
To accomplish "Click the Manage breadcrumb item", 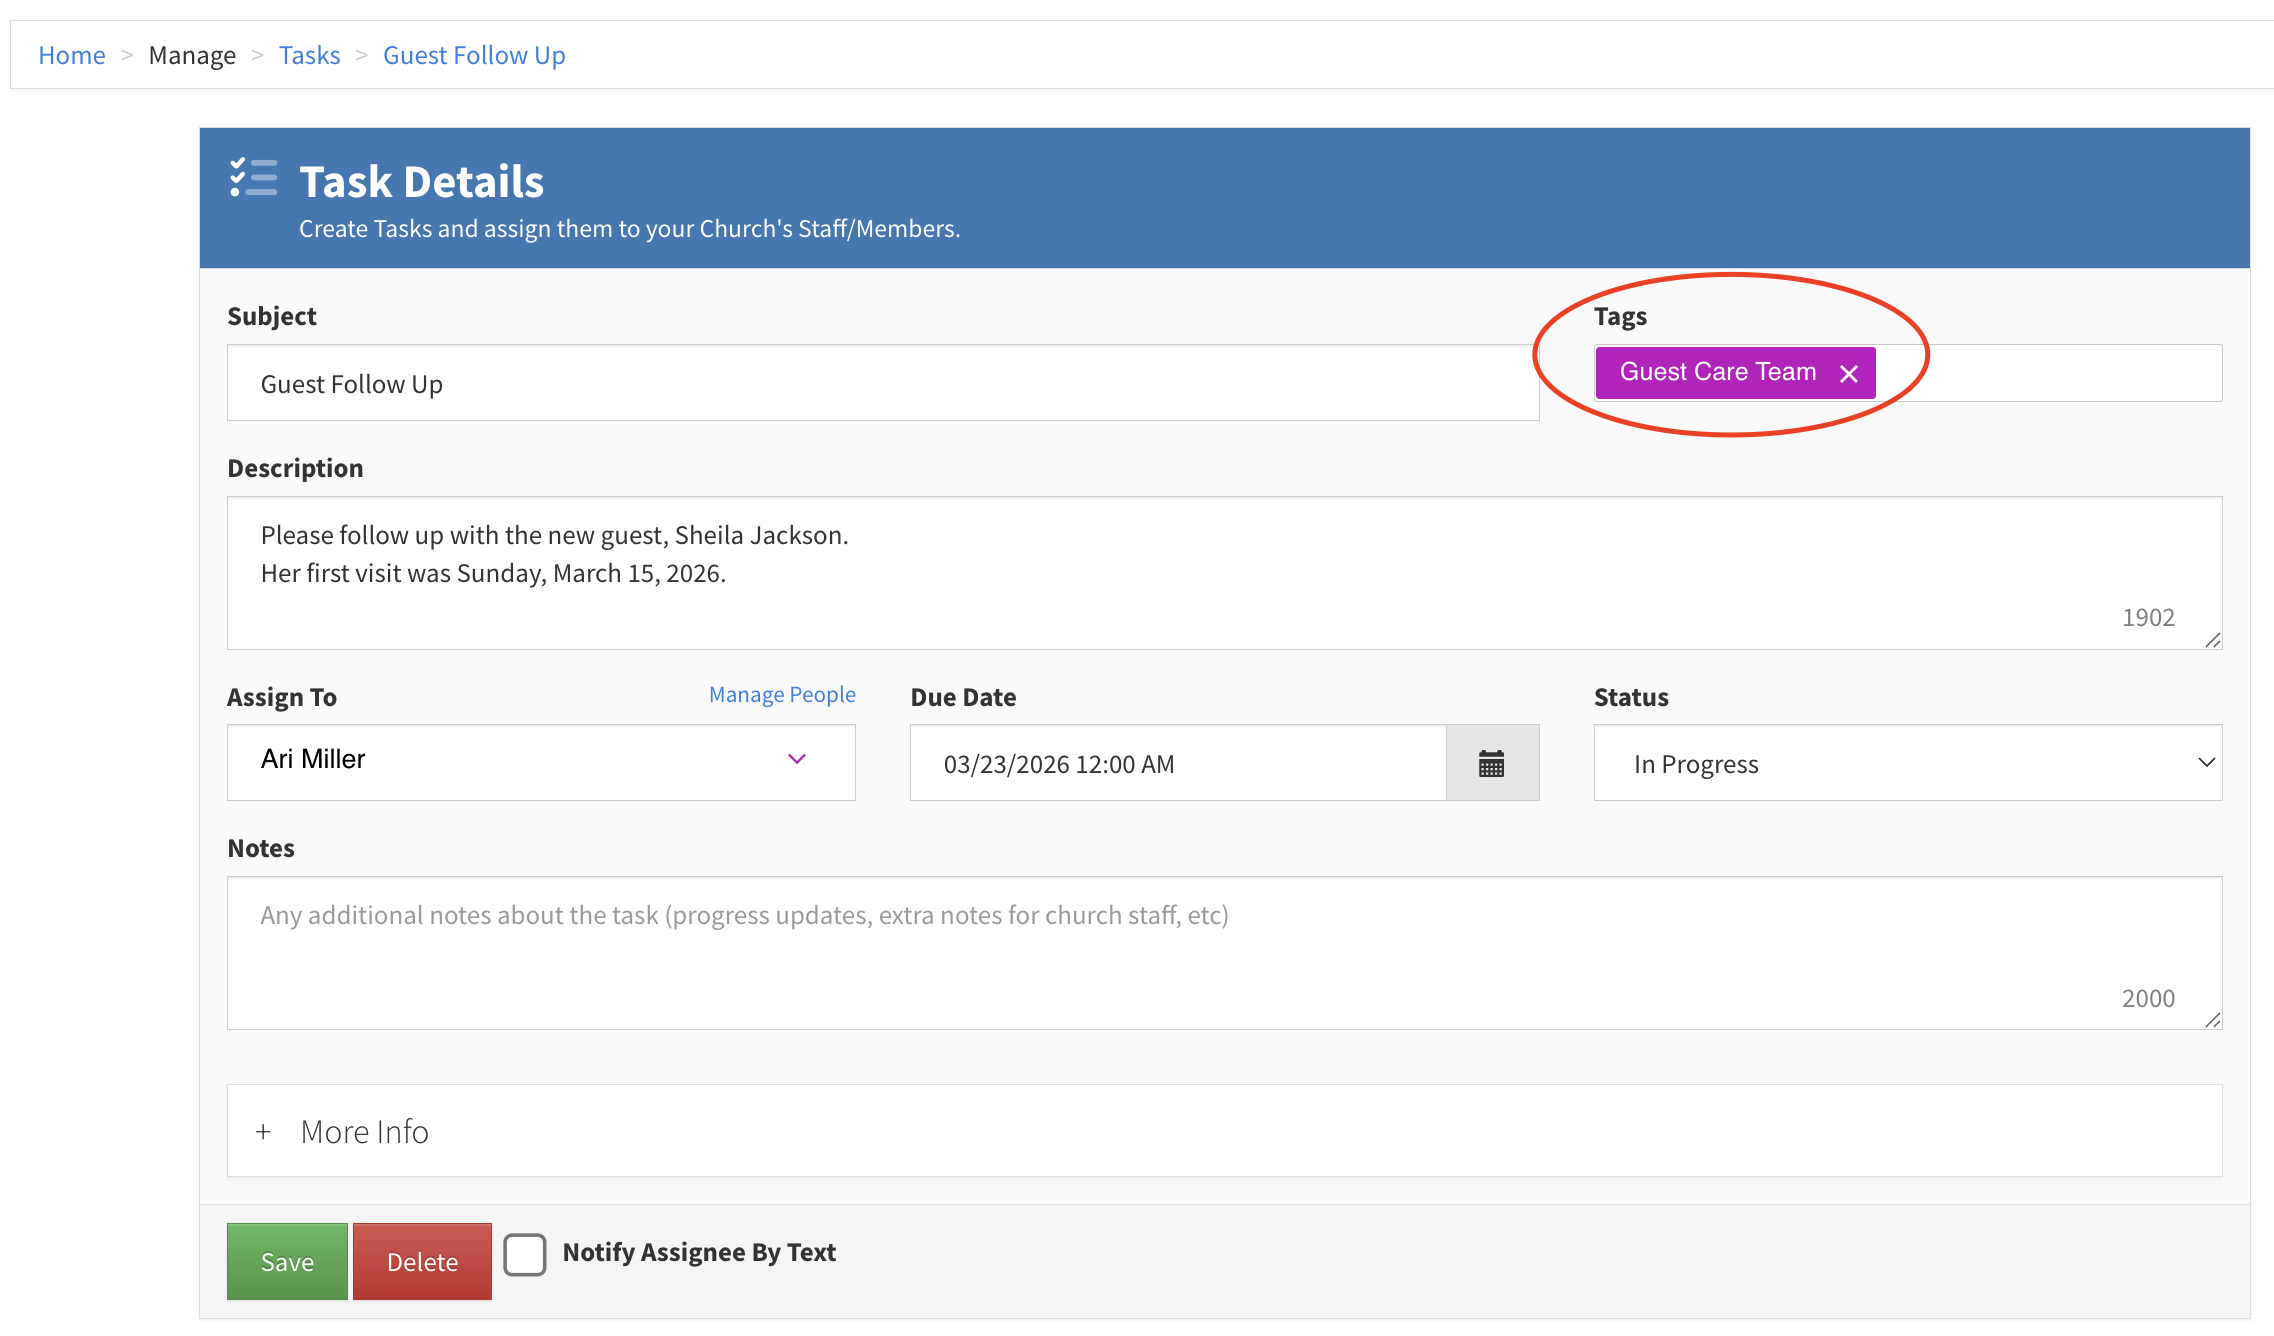I will click(192, 55).
